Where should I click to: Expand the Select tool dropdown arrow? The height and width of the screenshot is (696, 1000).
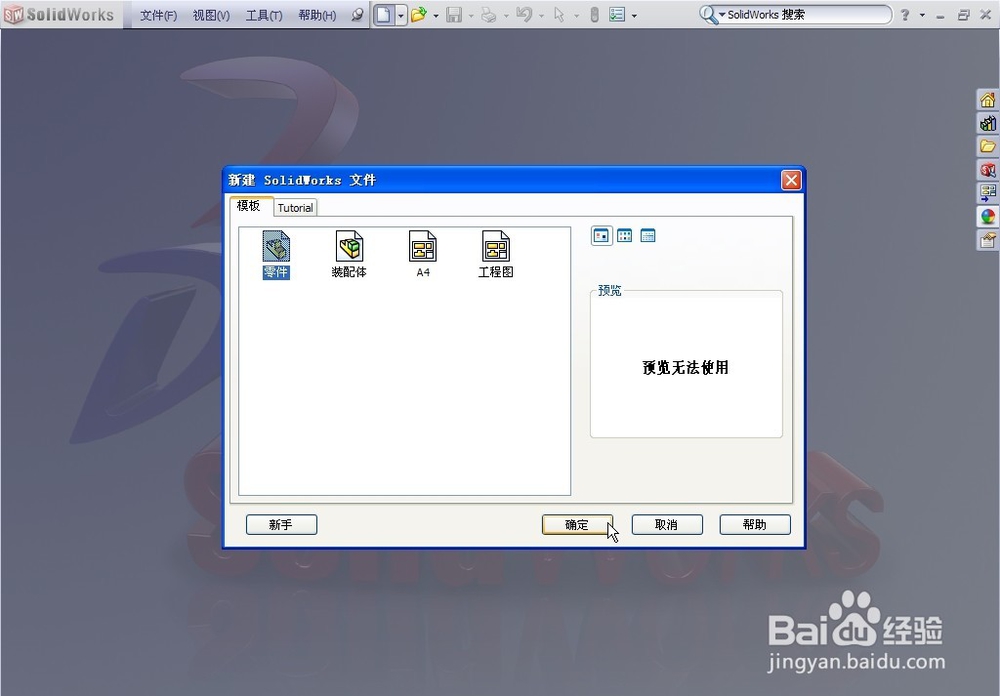click(x=576, y=15)
